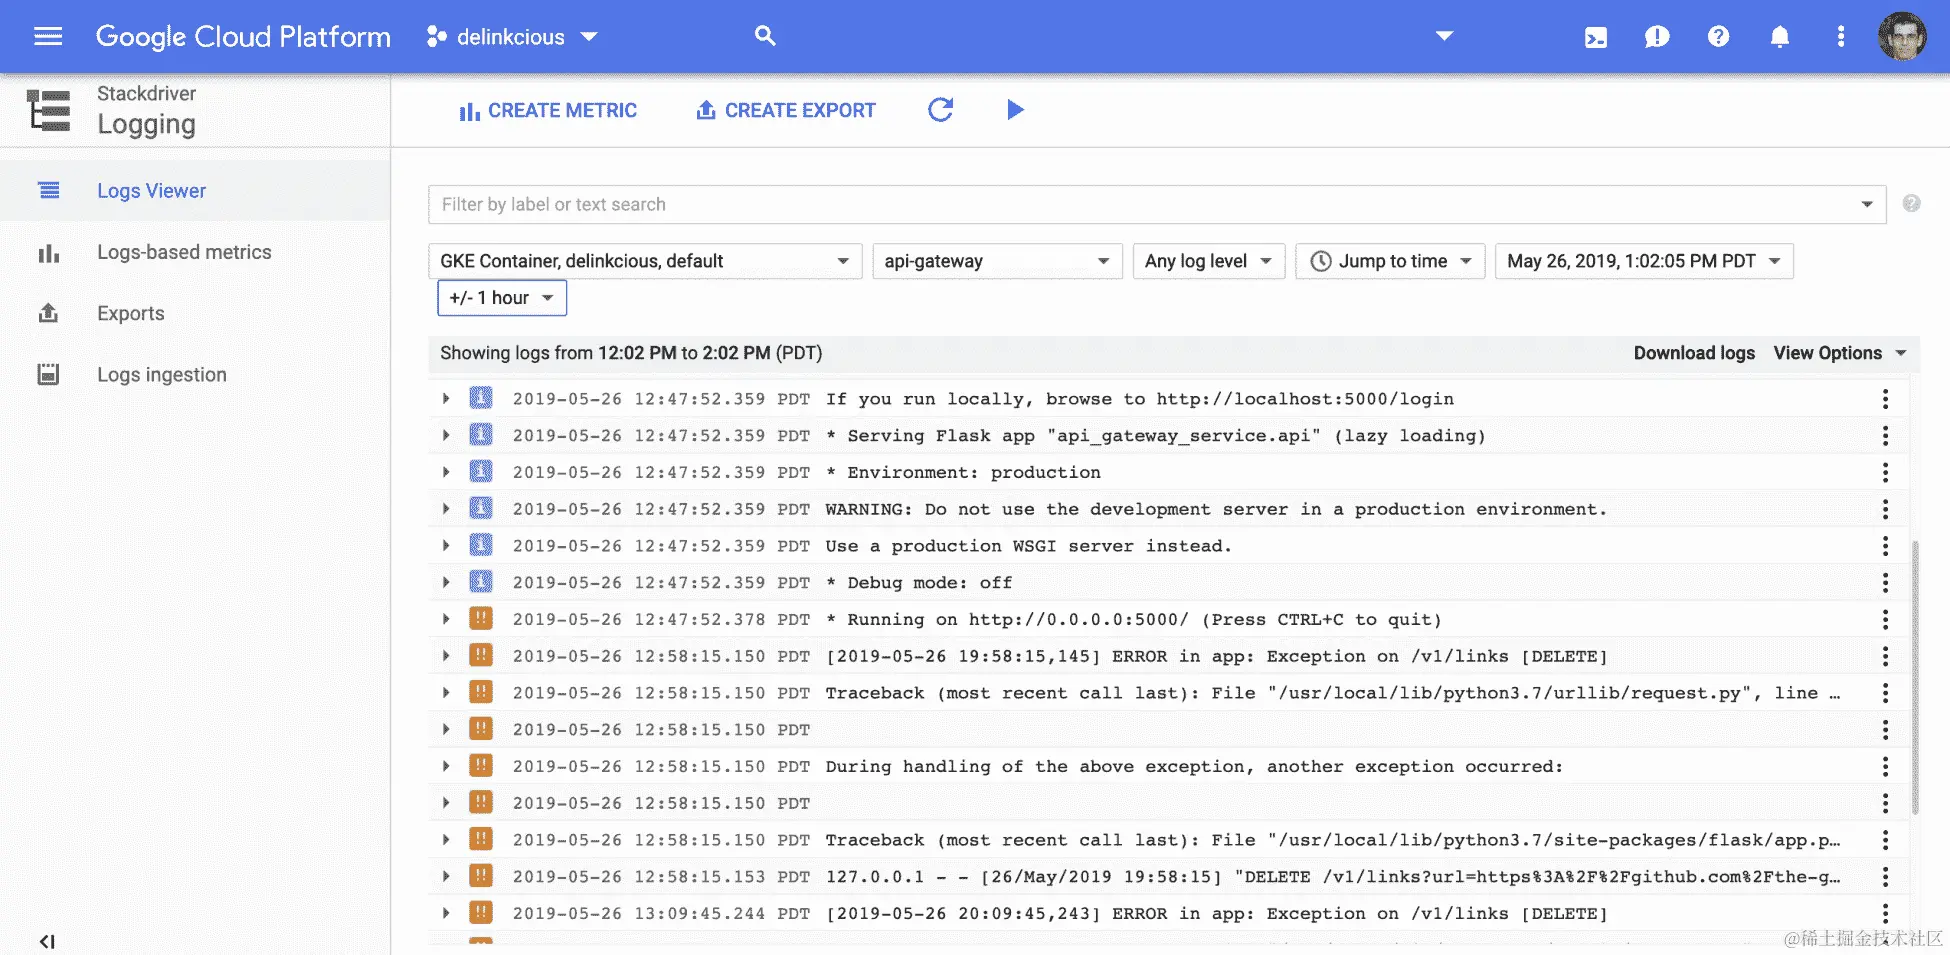Click CREATE METRIC button
1950x955 pixels.
coord(548,110)
